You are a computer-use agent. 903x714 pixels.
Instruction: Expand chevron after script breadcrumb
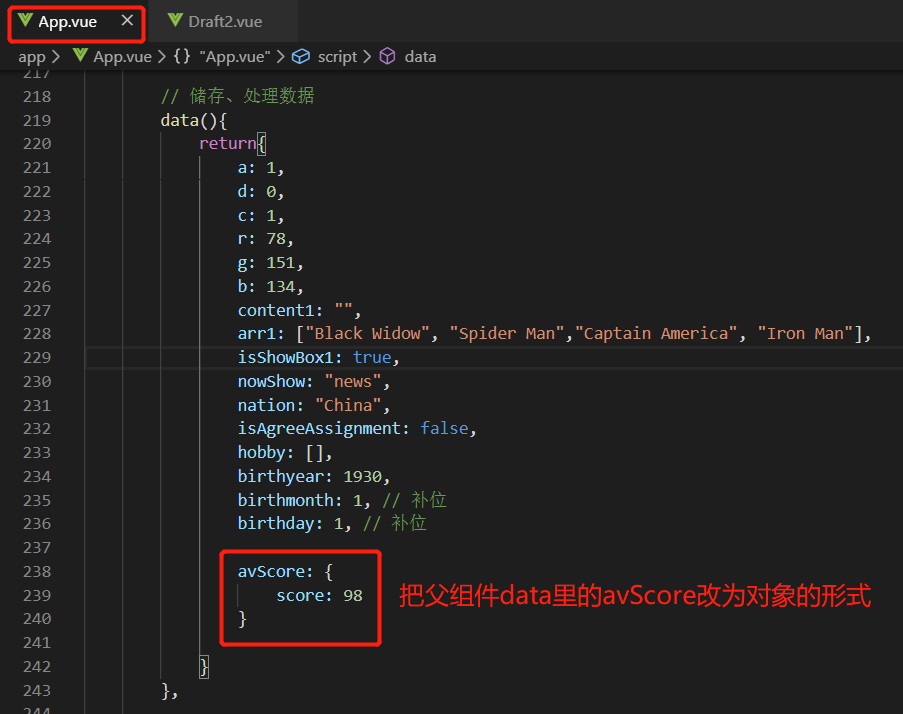click(x=367, y=56)
